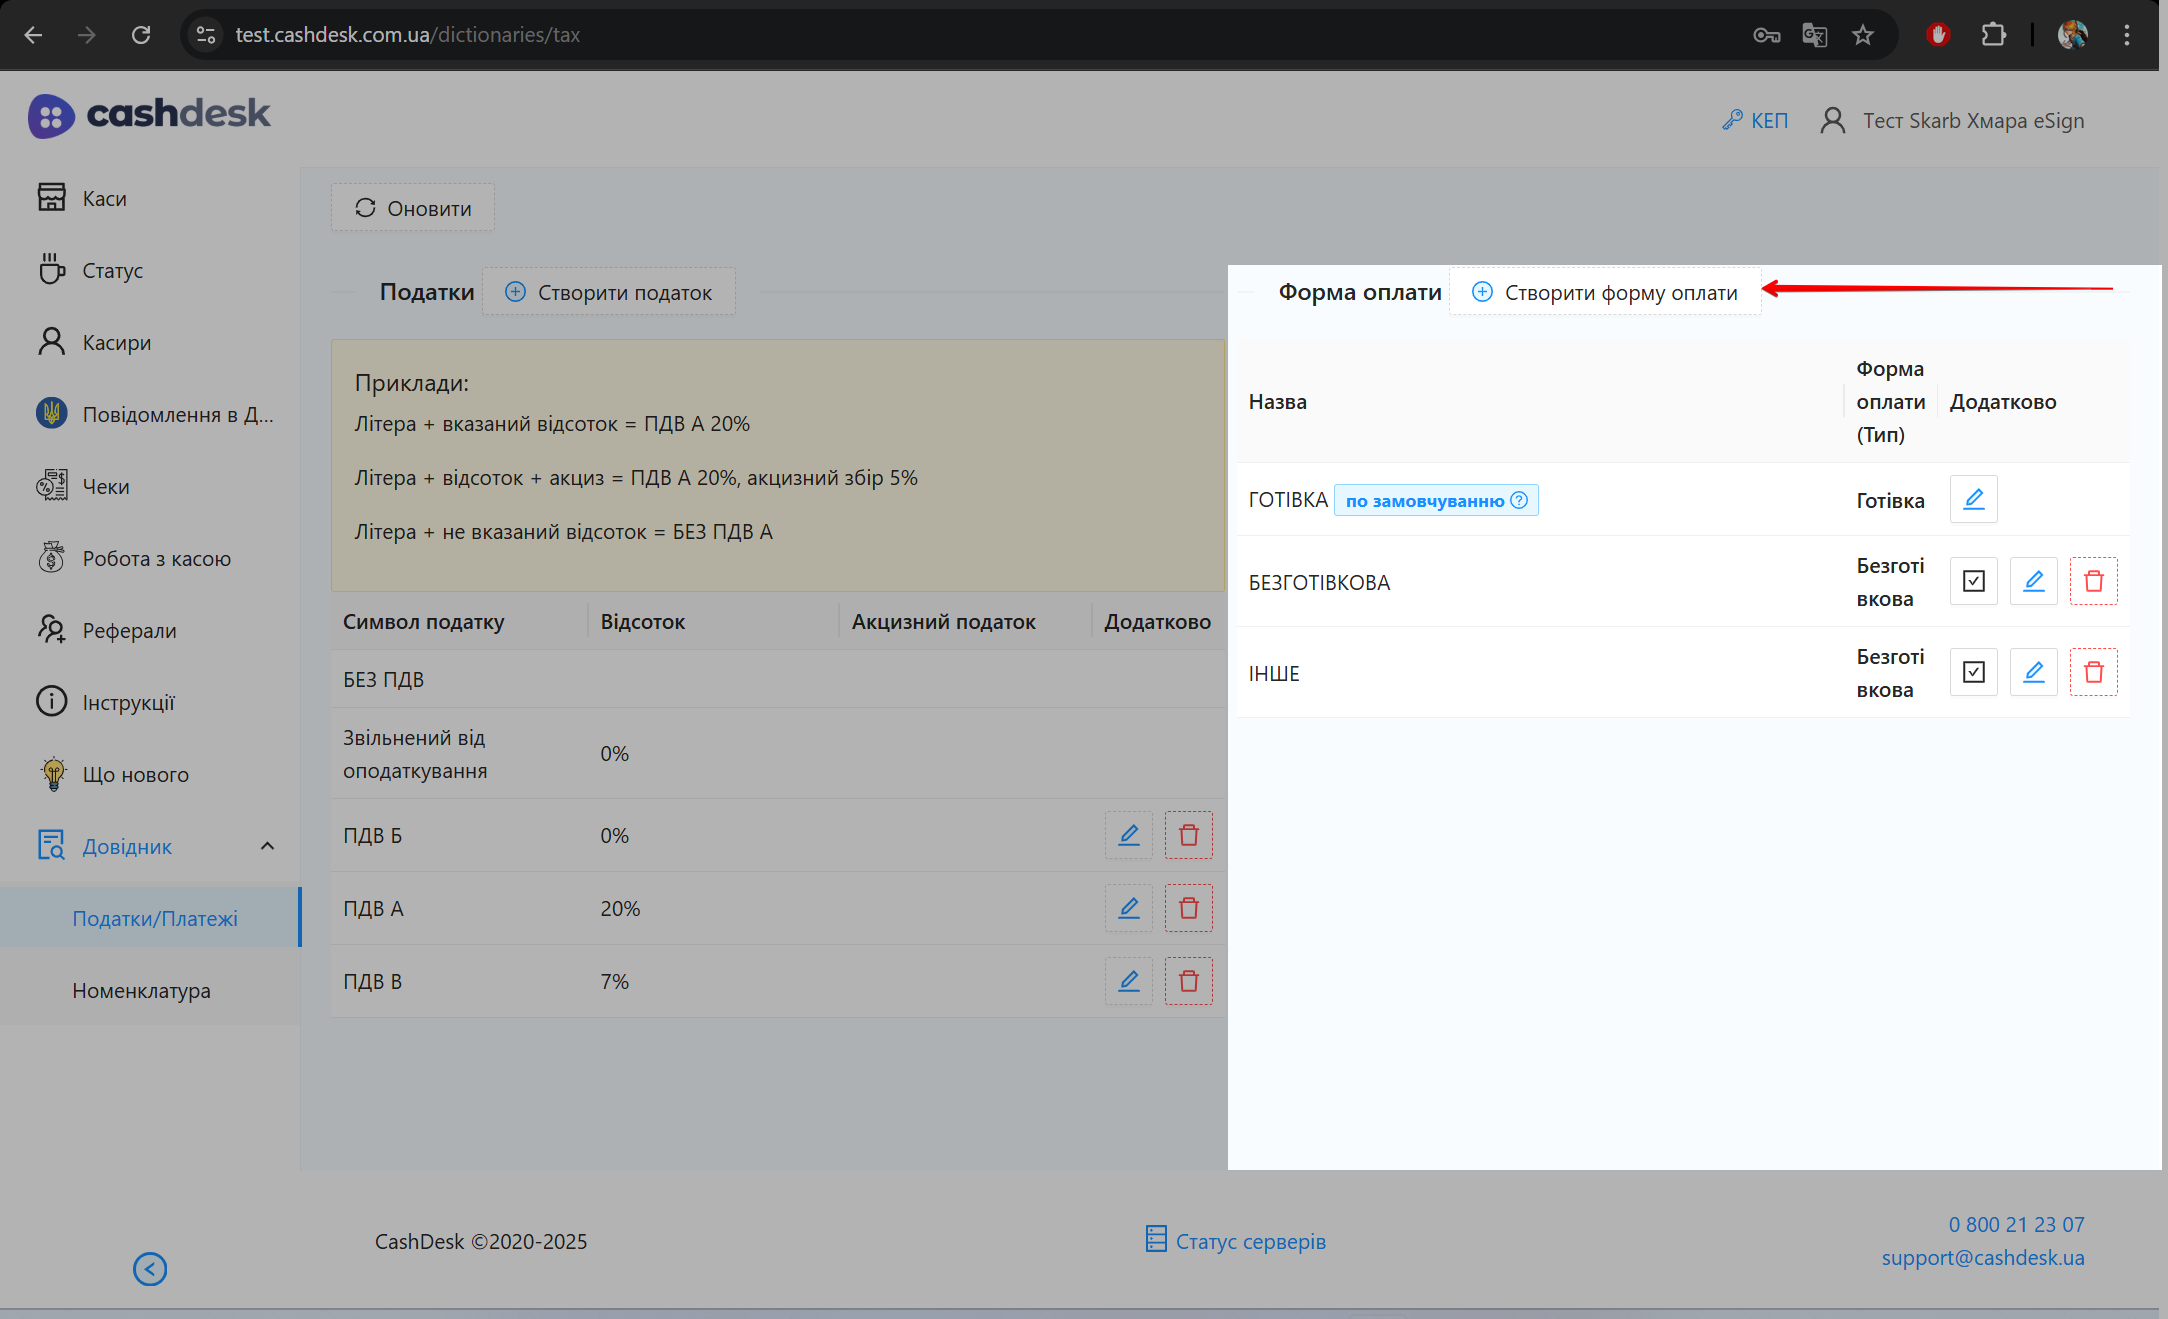This screenshot has height=1319, width=2168.
Task: Open Номенклатура submenu item
Action: [x=141, y=990]
